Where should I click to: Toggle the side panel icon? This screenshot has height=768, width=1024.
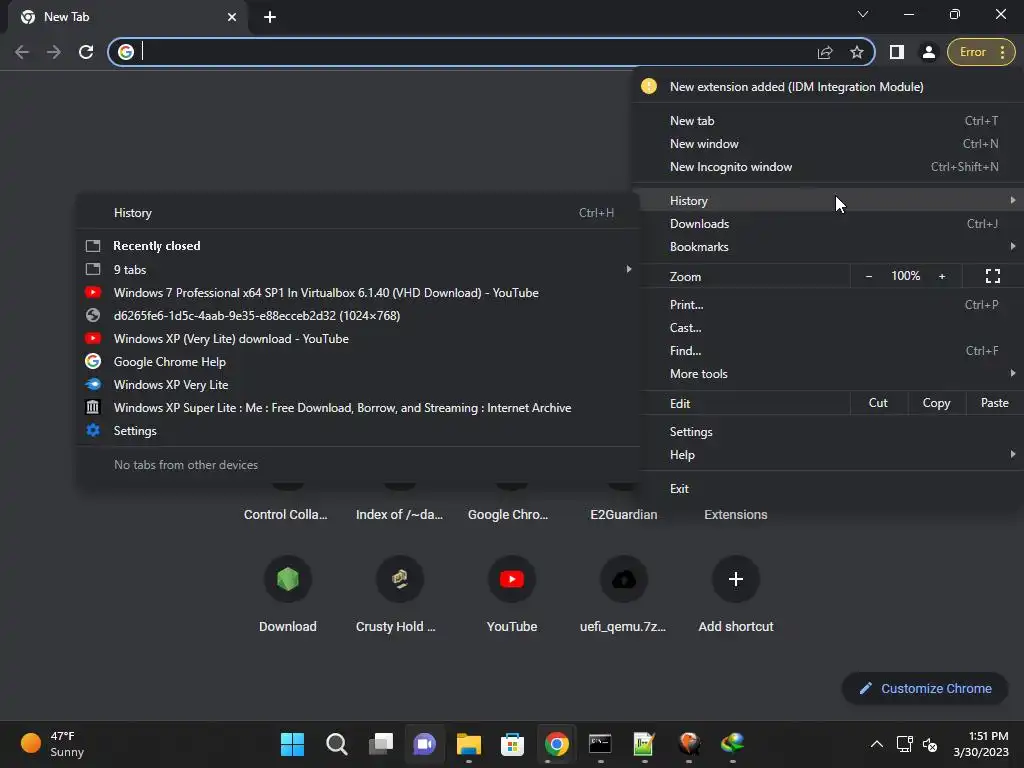tap(897, 52)
